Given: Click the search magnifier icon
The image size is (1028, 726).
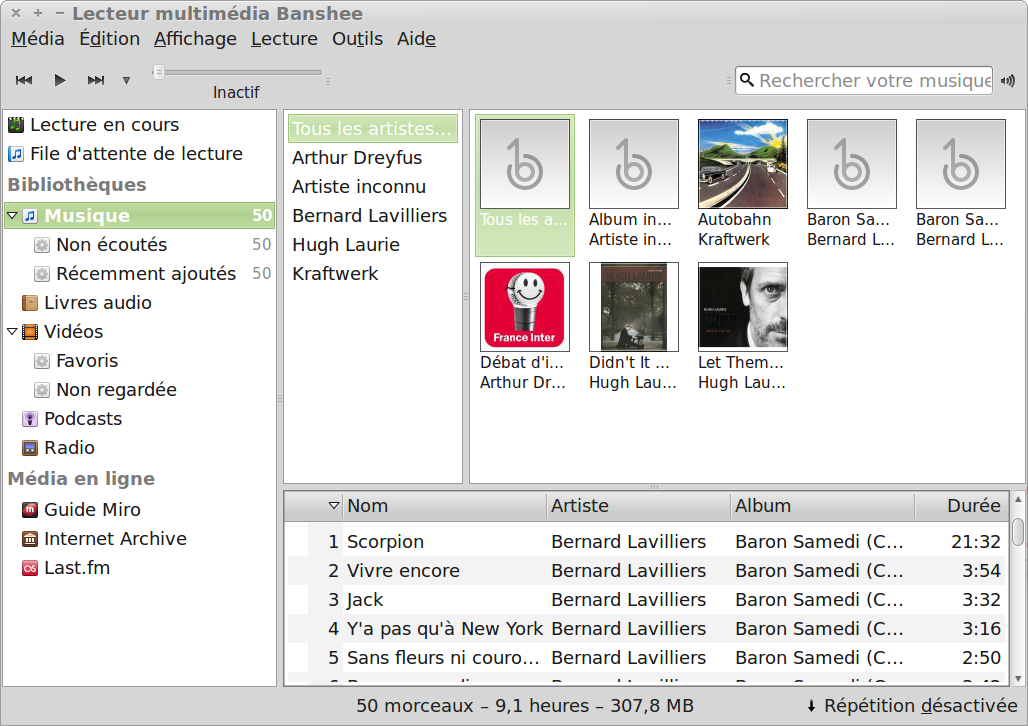Looking at the screenshot, I should click(x=746, y=80).
